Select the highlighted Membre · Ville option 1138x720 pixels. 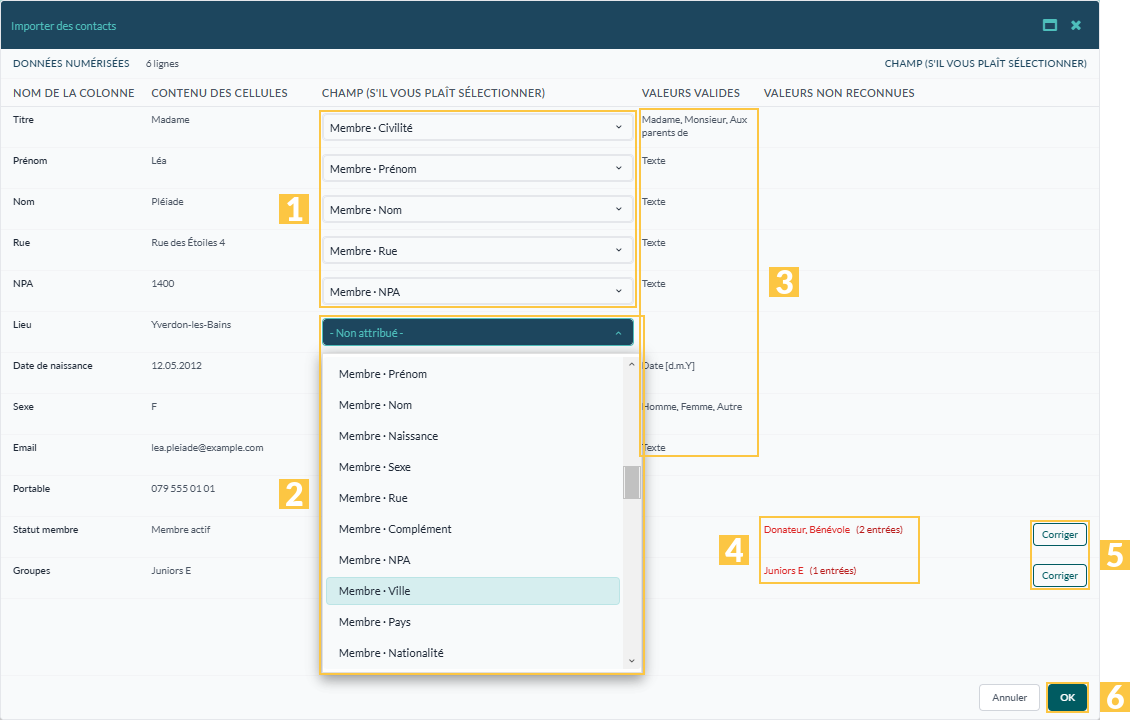473,591
